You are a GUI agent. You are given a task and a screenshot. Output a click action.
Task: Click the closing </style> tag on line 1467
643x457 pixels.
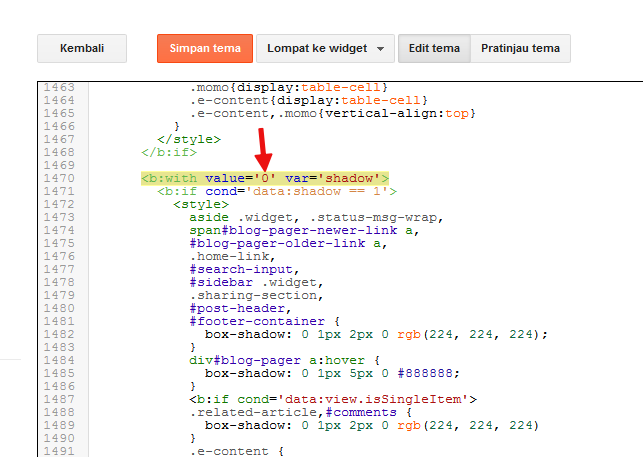point(189,139)
